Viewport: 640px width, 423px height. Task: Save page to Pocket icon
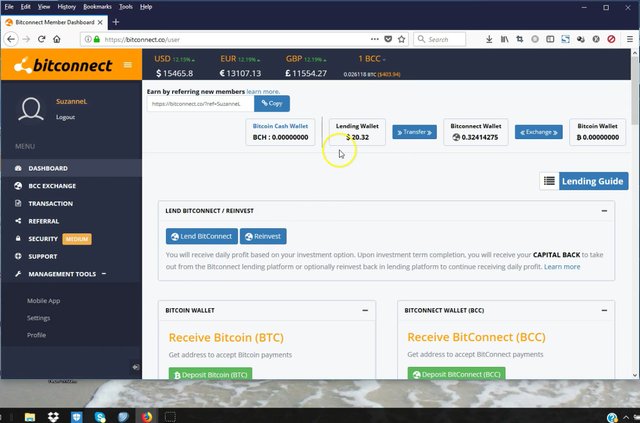388,39
